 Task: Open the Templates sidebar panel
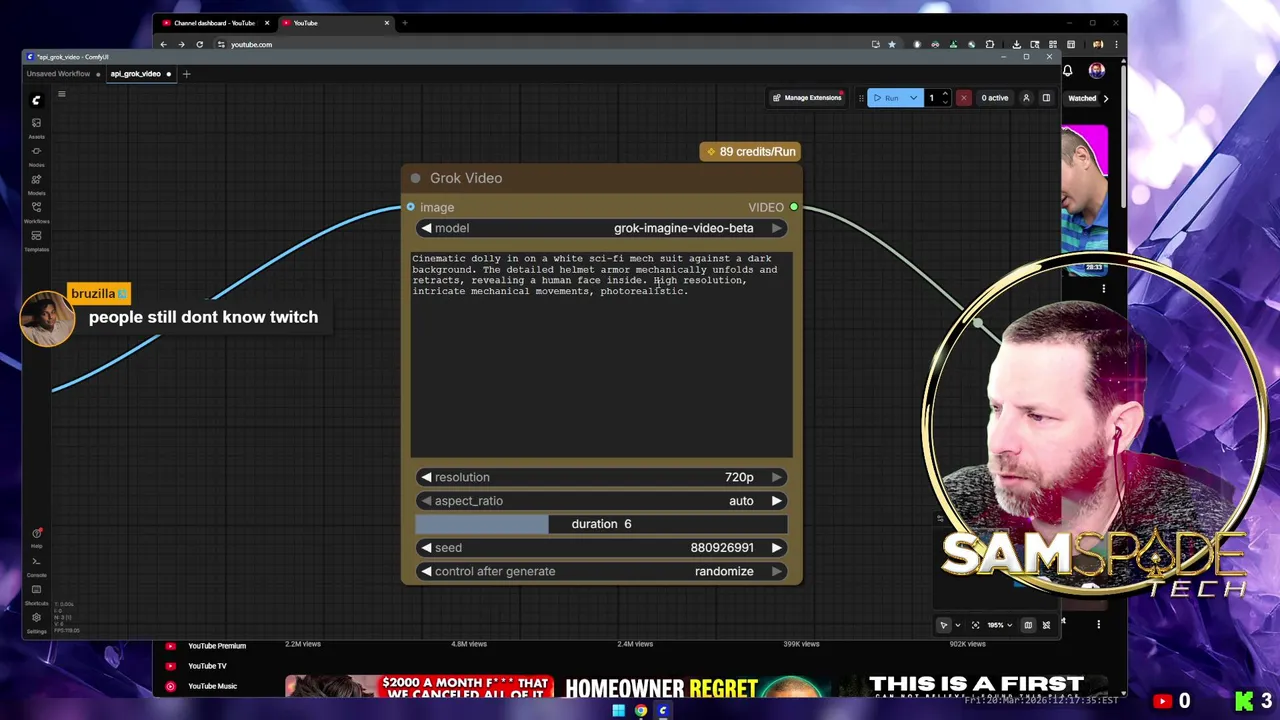(x=36, y=239)
